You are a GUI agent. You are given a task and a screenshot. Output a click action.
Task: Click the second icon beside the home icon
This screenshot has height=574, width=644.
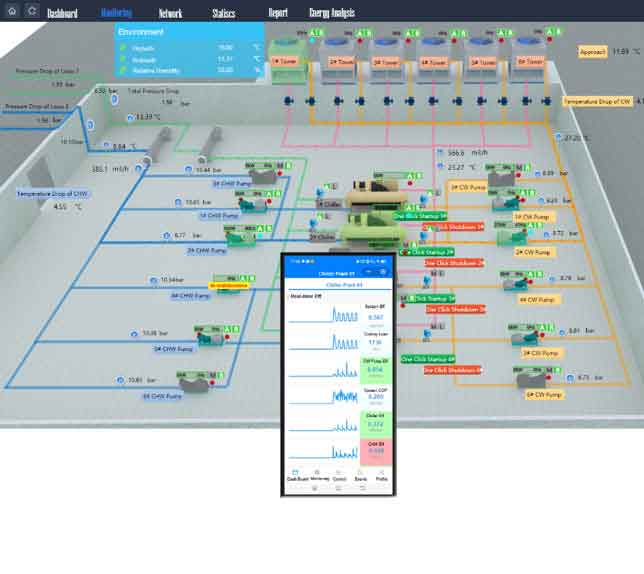(32, 11)
